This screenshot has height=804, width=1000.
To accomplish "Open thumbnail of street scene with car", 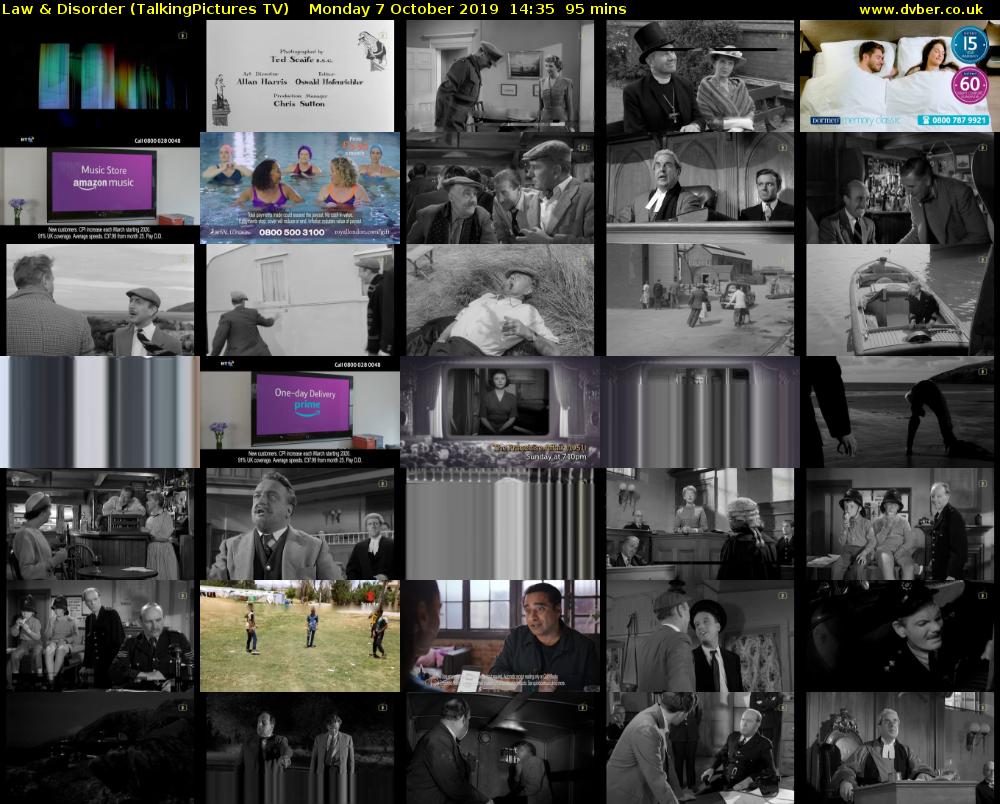I will pyautogui.click(x=700, y=300).
